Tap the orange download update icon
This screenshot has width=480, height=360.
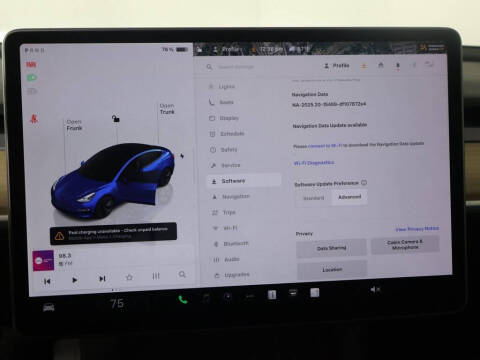pyautogui.click(x=364, y=66)
